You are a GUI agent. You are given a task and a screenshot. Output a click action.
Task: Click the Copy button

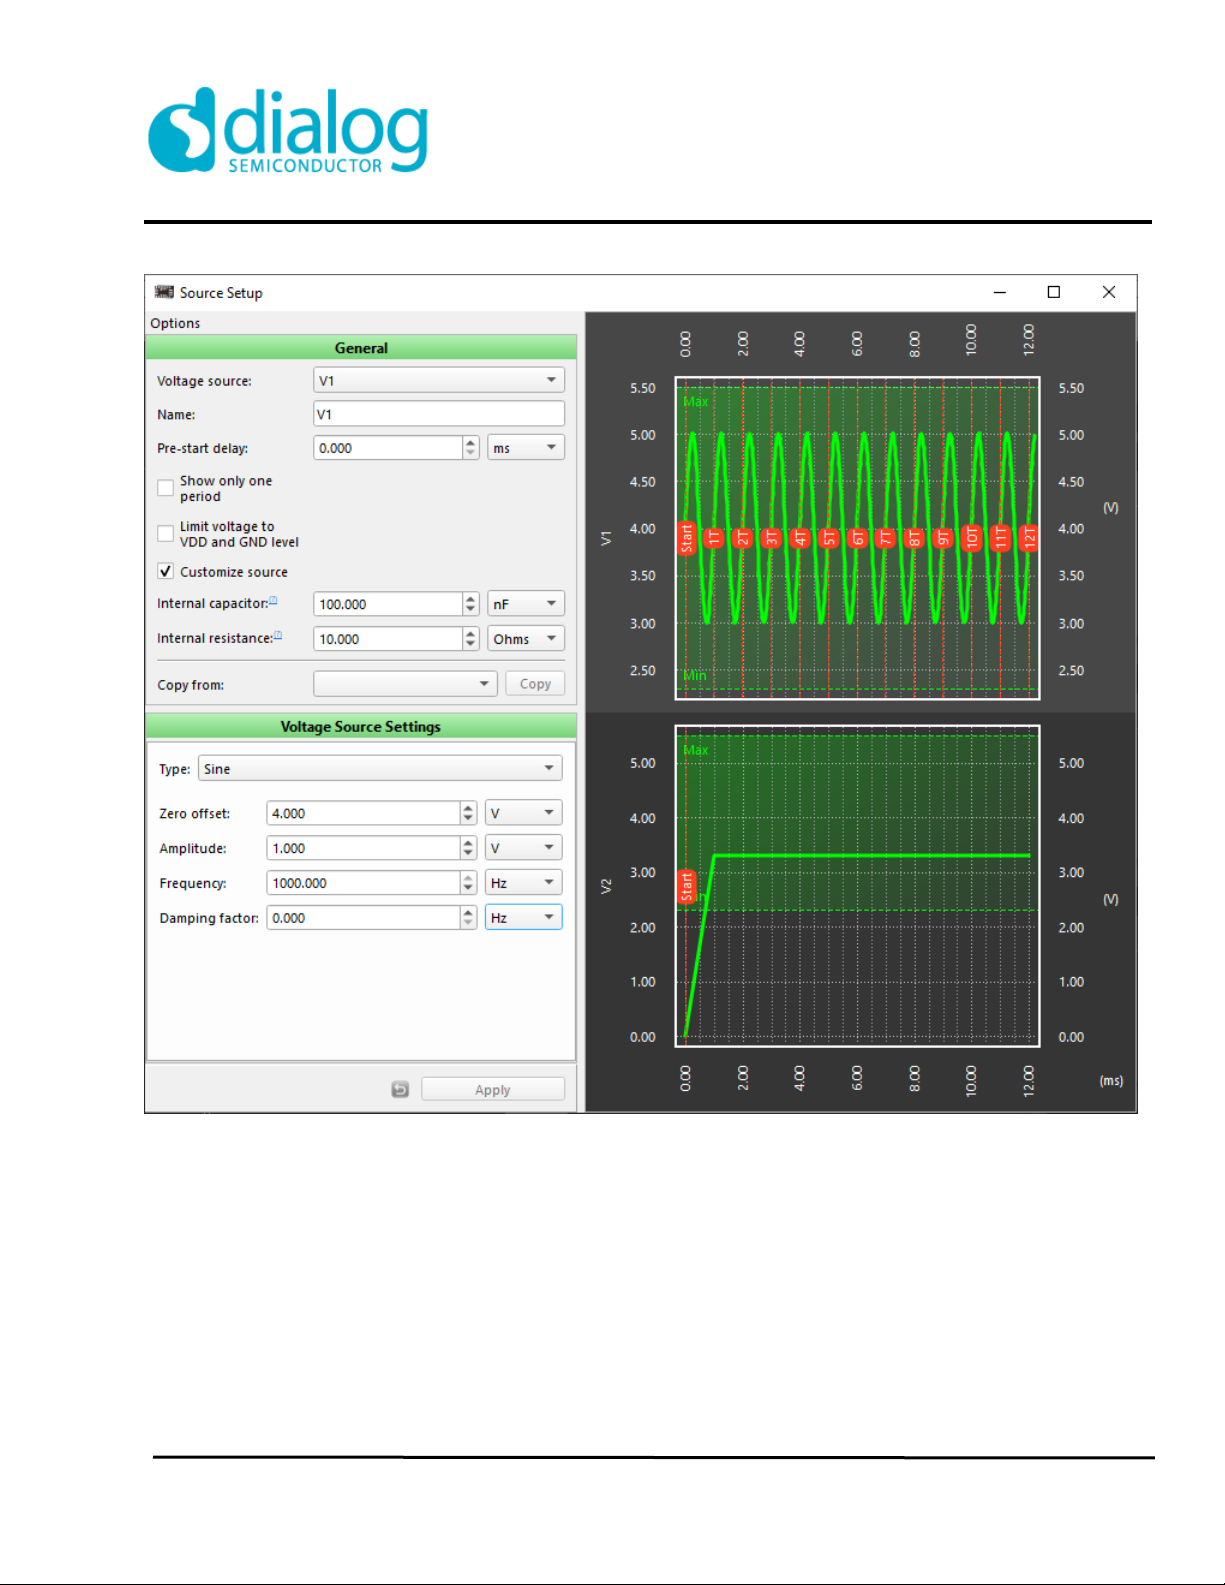pos(535,684)
